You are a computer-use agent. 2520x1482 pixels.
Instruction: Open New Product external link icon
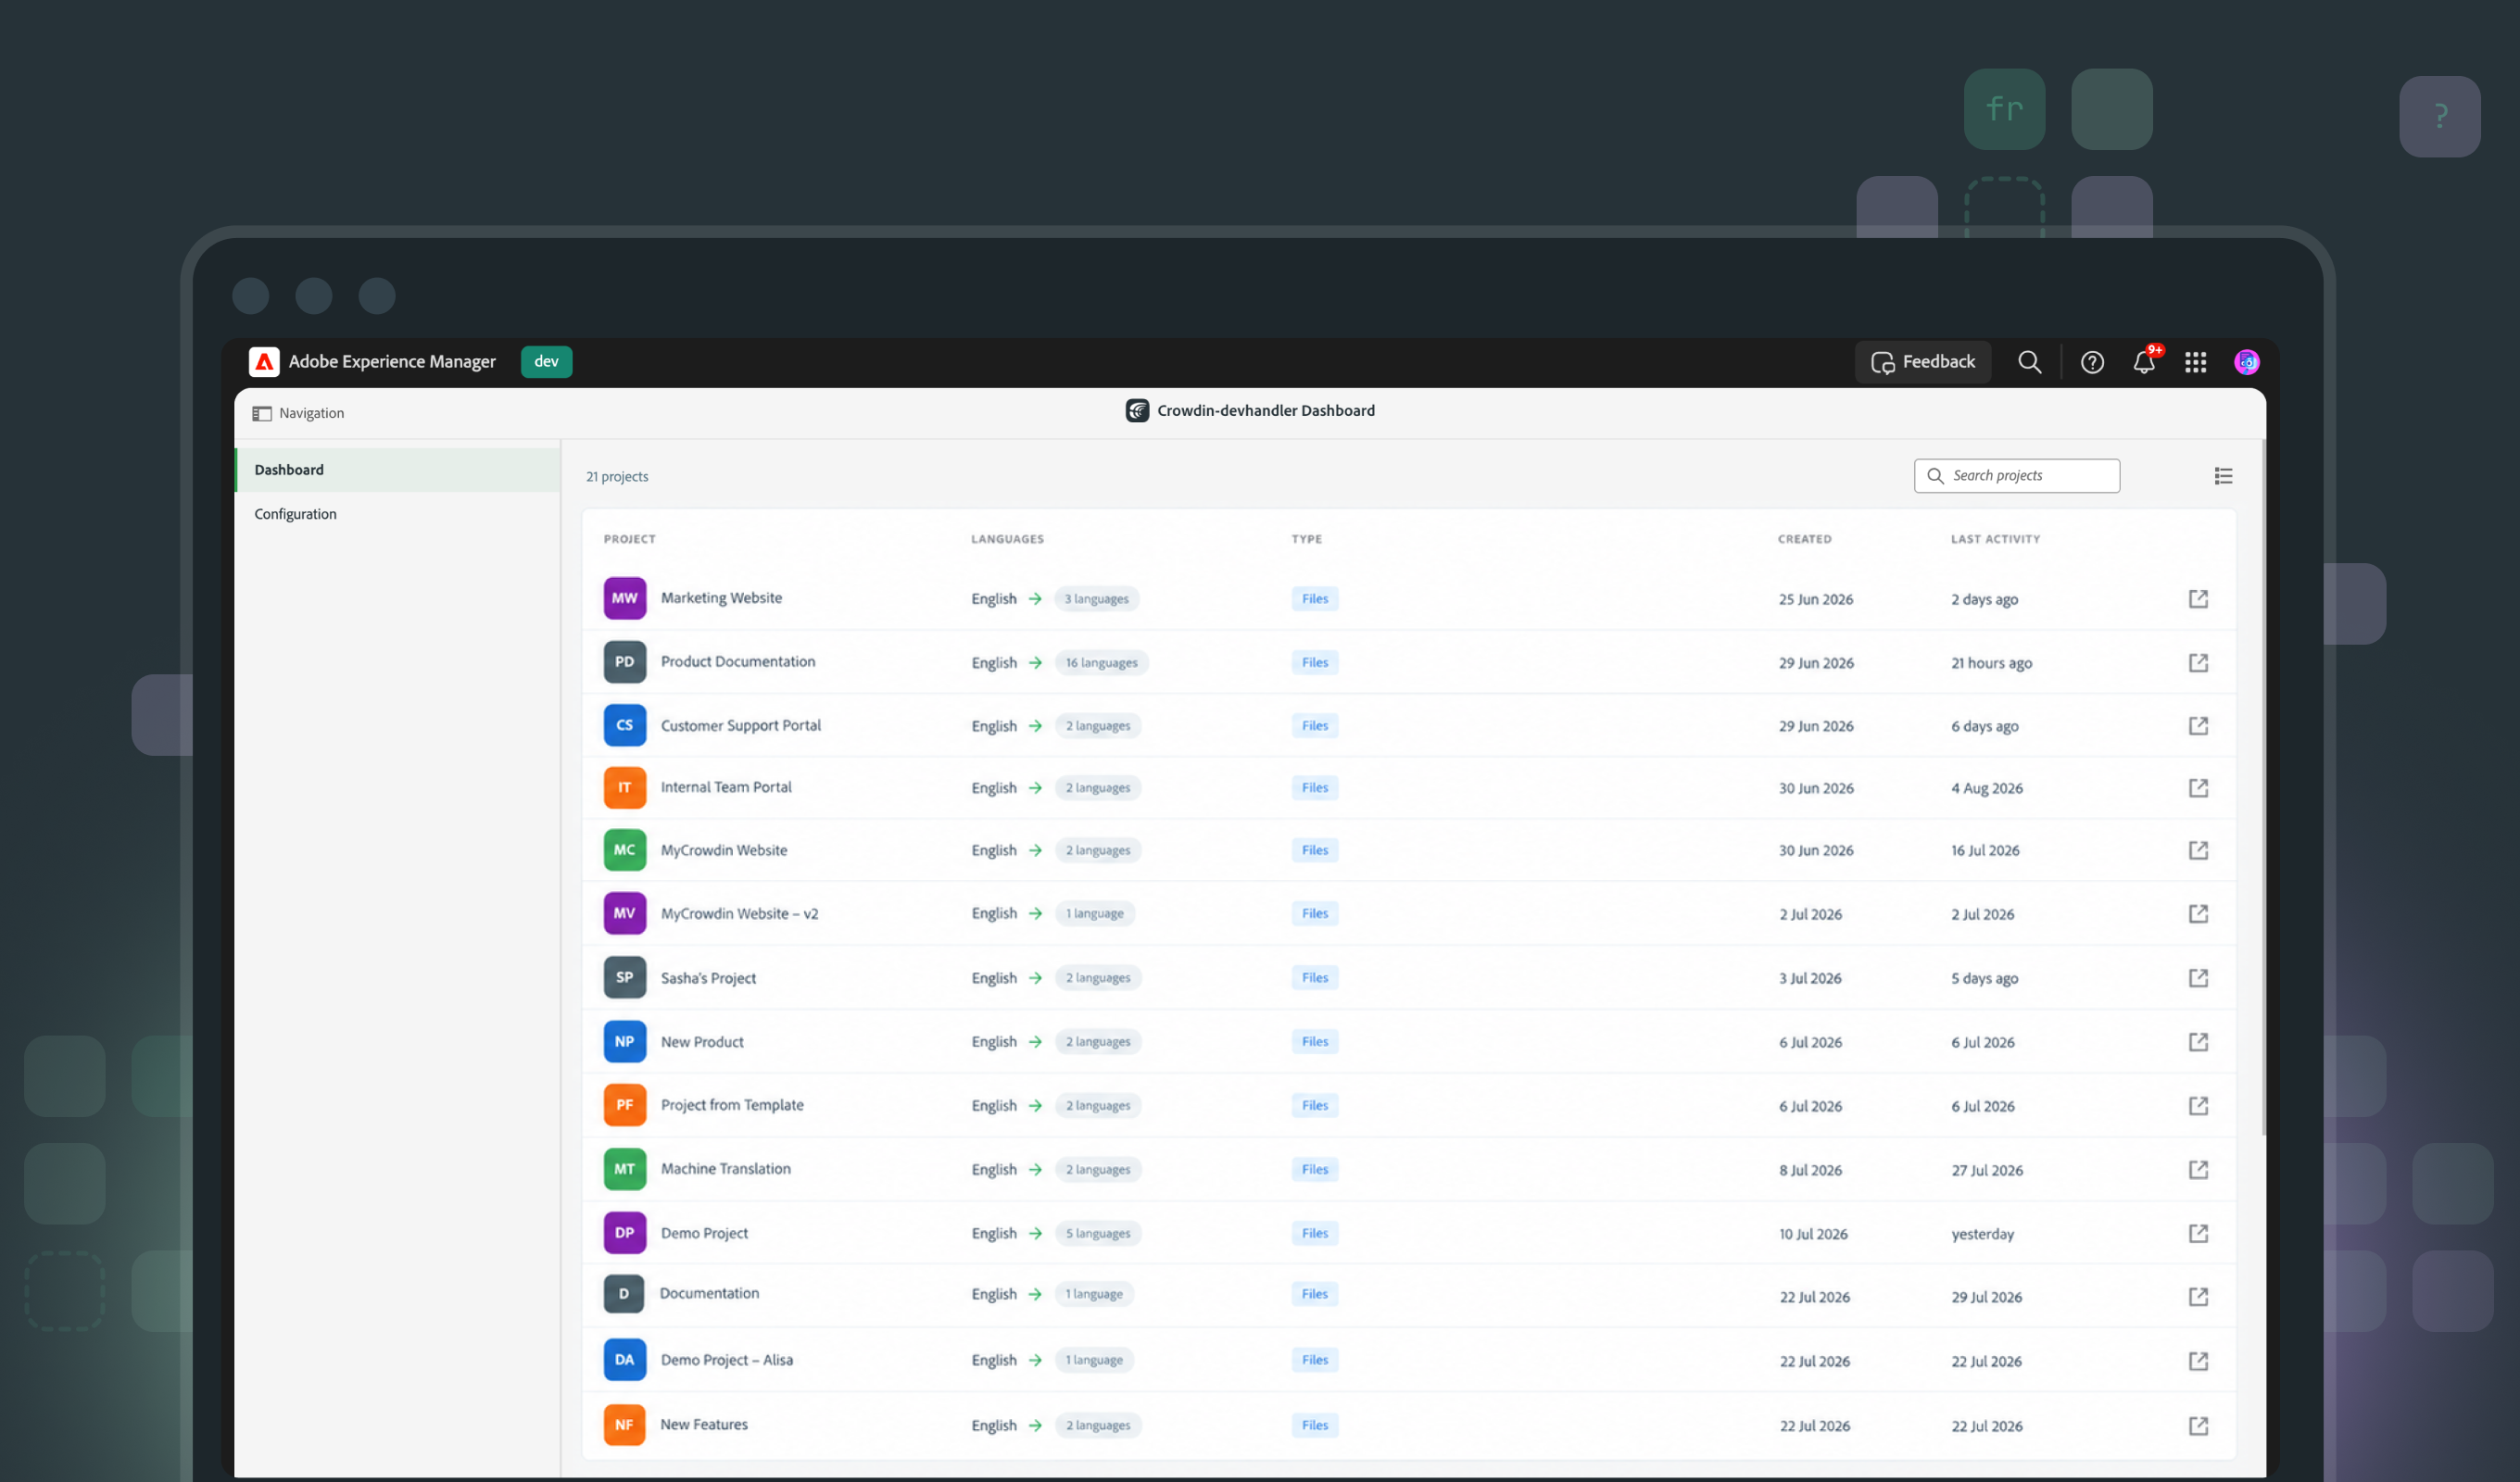coord(2198,1042)
